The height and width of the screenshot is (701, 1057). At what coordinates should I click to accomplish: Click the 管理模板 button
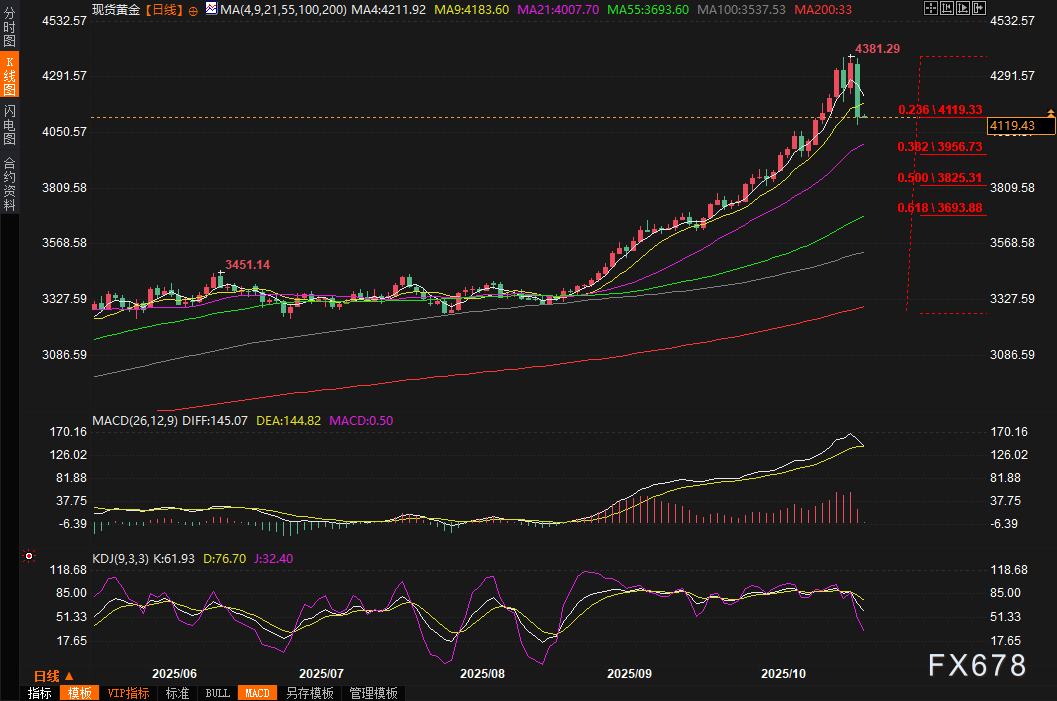[373, 693]
